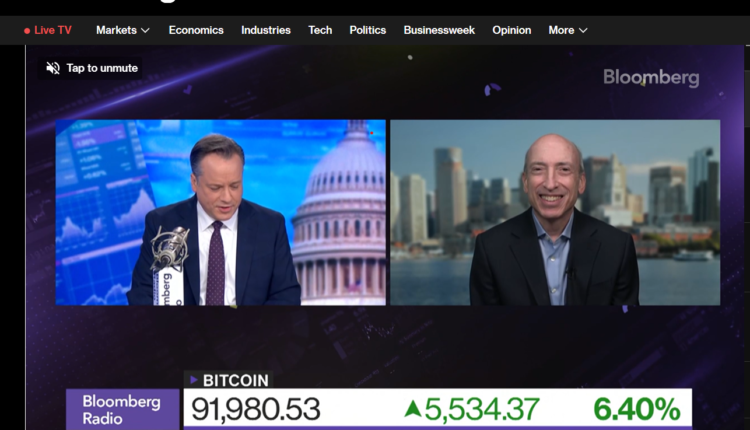The width and height of the screenshot is (750, 430).
Task: Click the muted speaker icon
Action: pyautogui.click(x=53, y=68)
